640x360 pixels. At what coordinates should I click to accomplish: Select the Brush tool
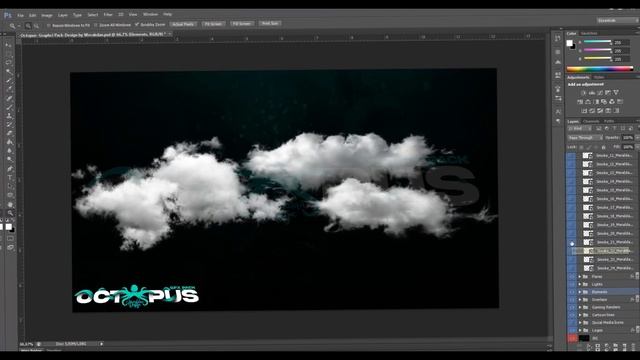9,107
